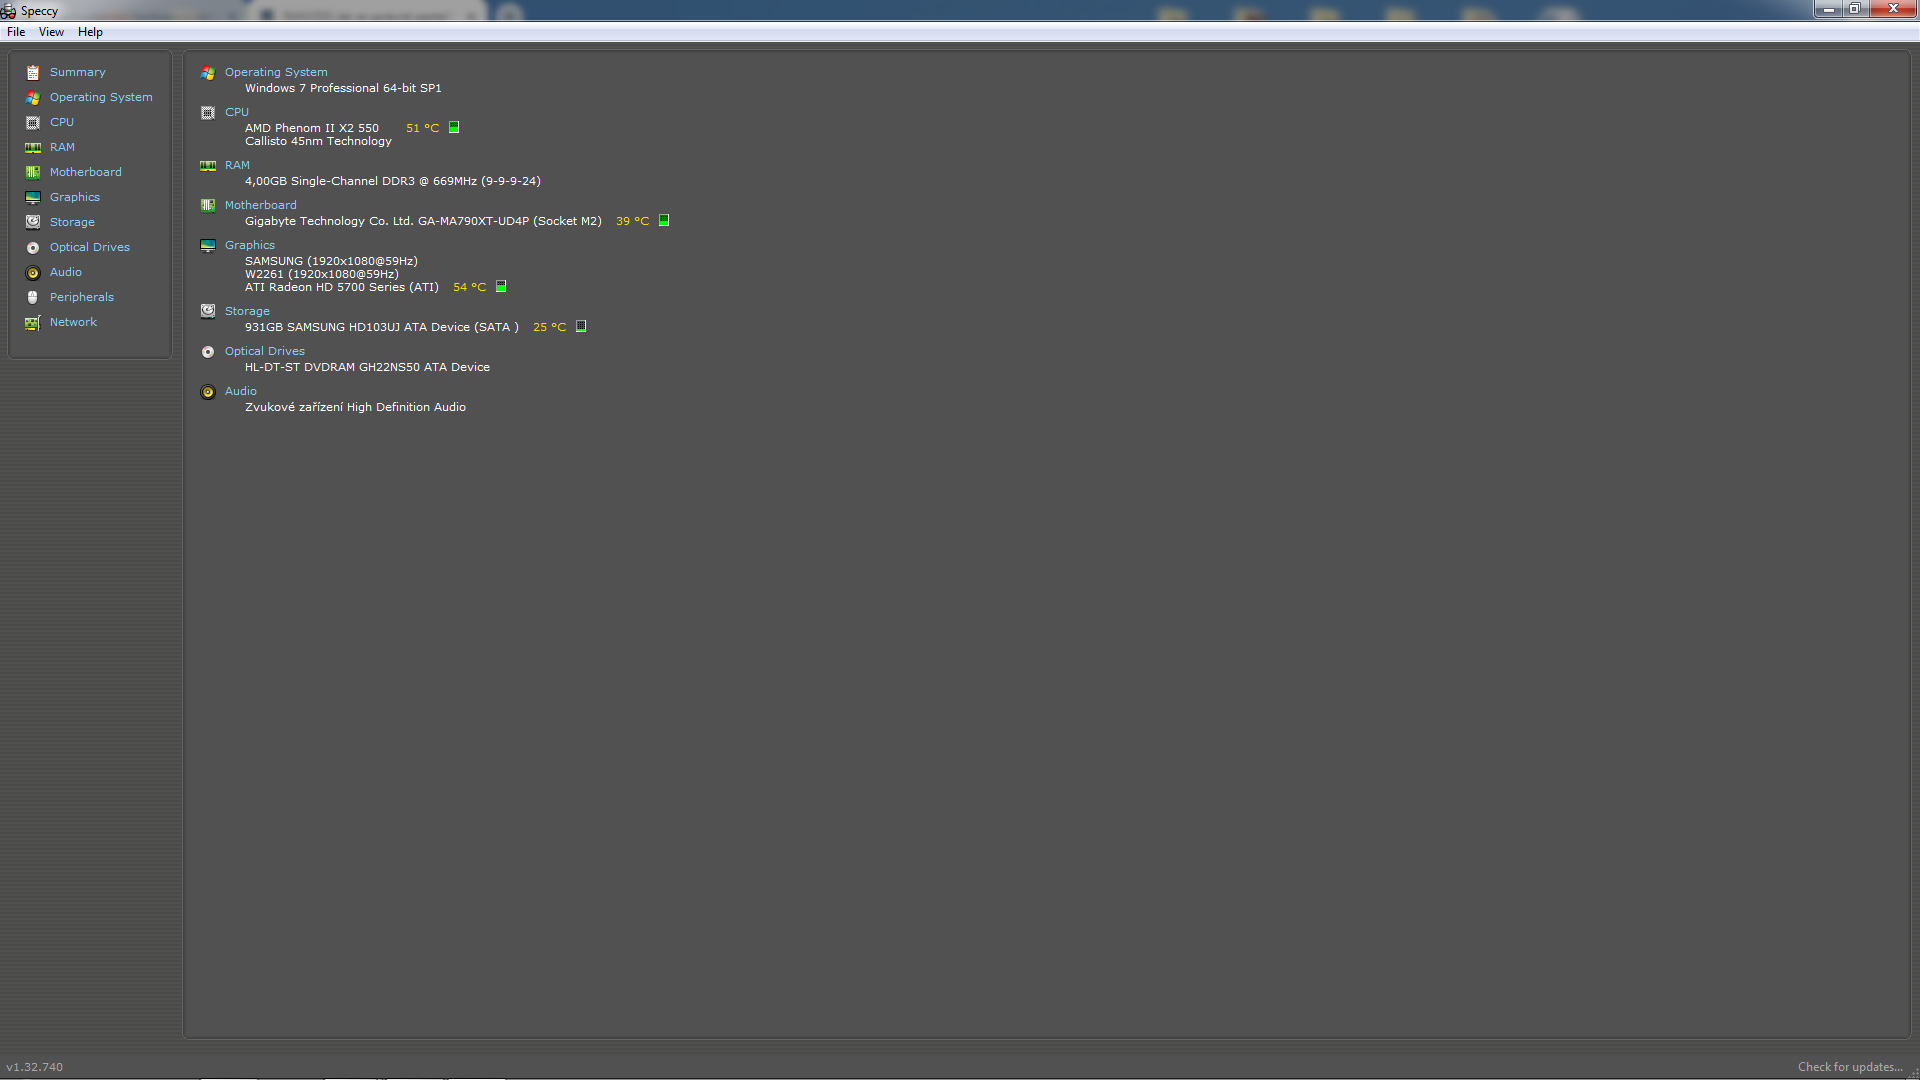Click the Summary sidebar icon
The height and width of the screenshot is (1080, 1920).
33,72
